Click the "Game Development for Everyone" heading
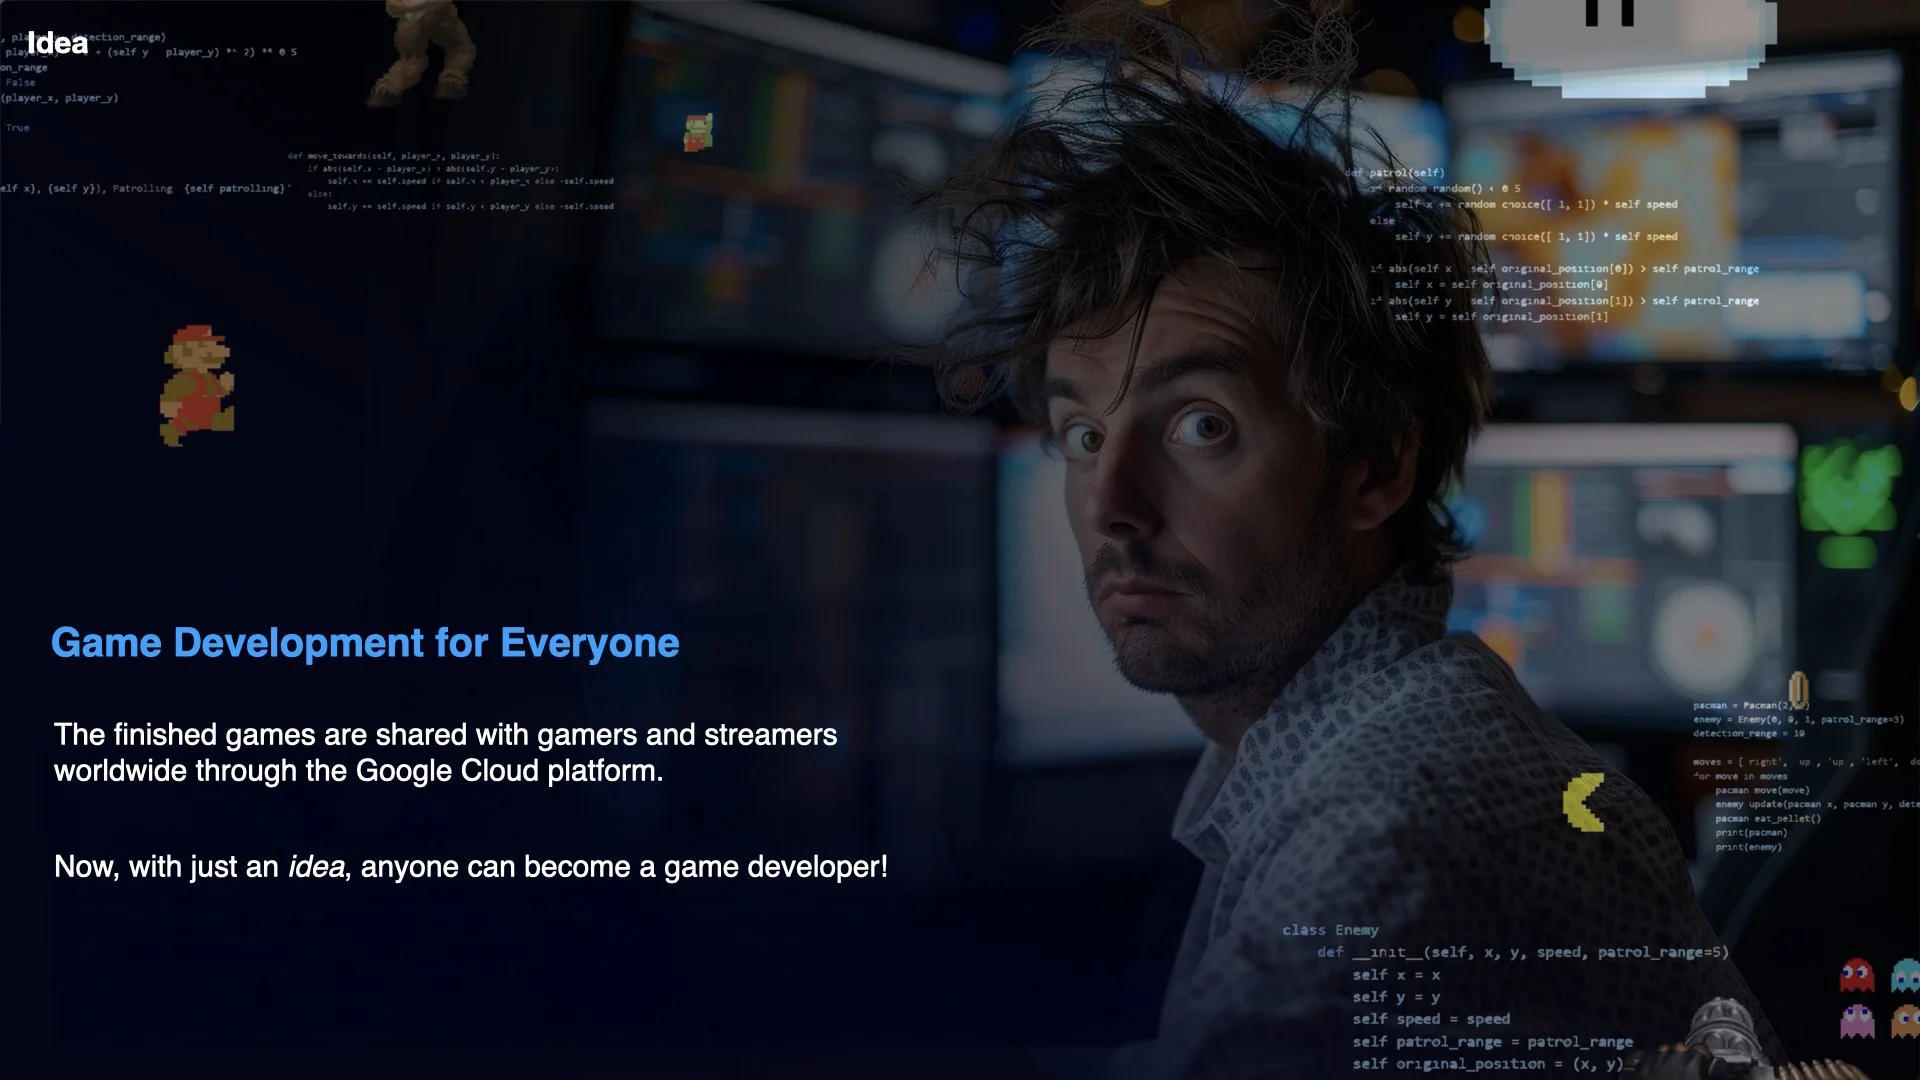The width and height of the screenshot is (1920, 1080). pos(365,643)
